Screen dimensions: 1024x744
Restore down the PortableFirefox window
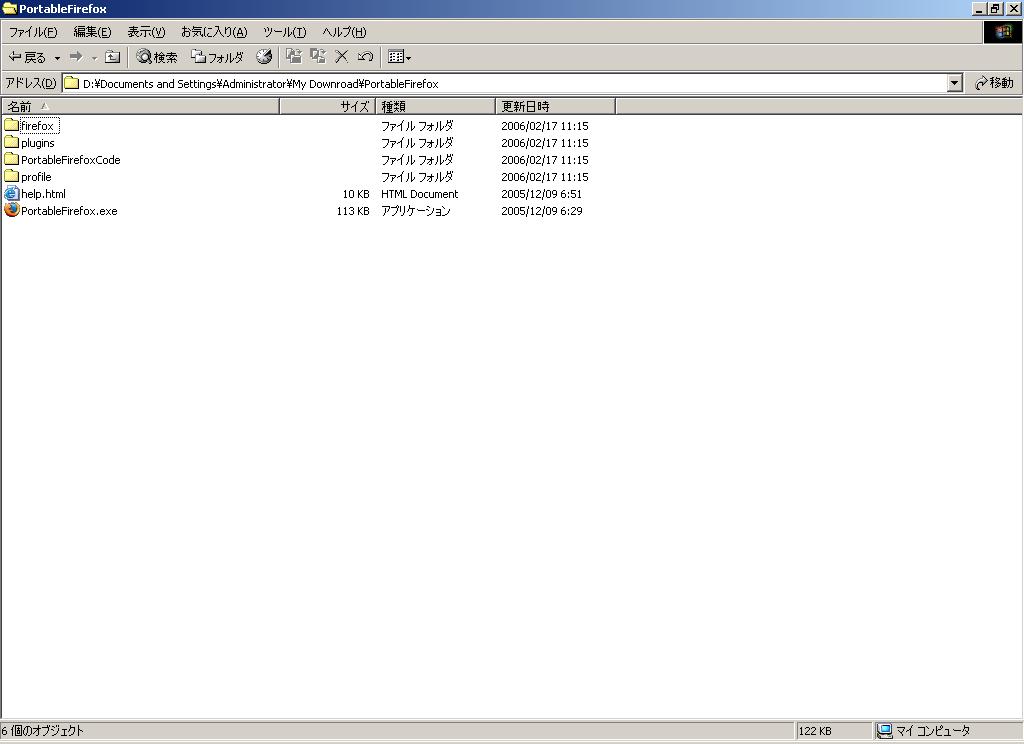coord(995,8)
